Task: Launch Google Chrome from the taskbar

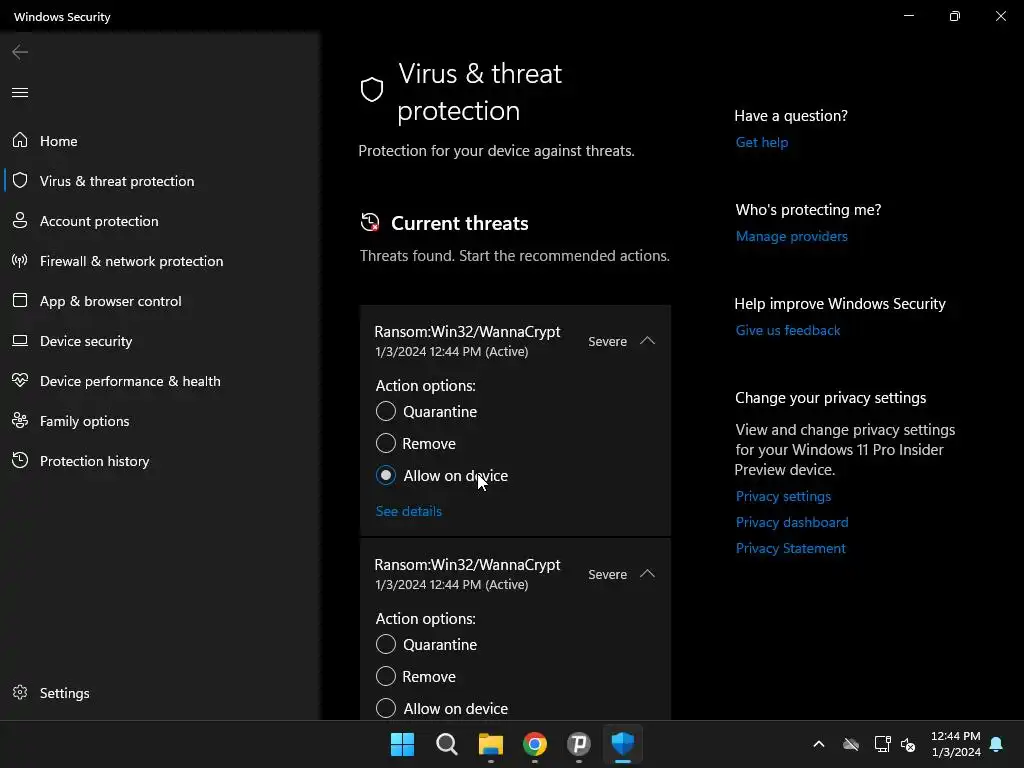Action: point(534,744)
